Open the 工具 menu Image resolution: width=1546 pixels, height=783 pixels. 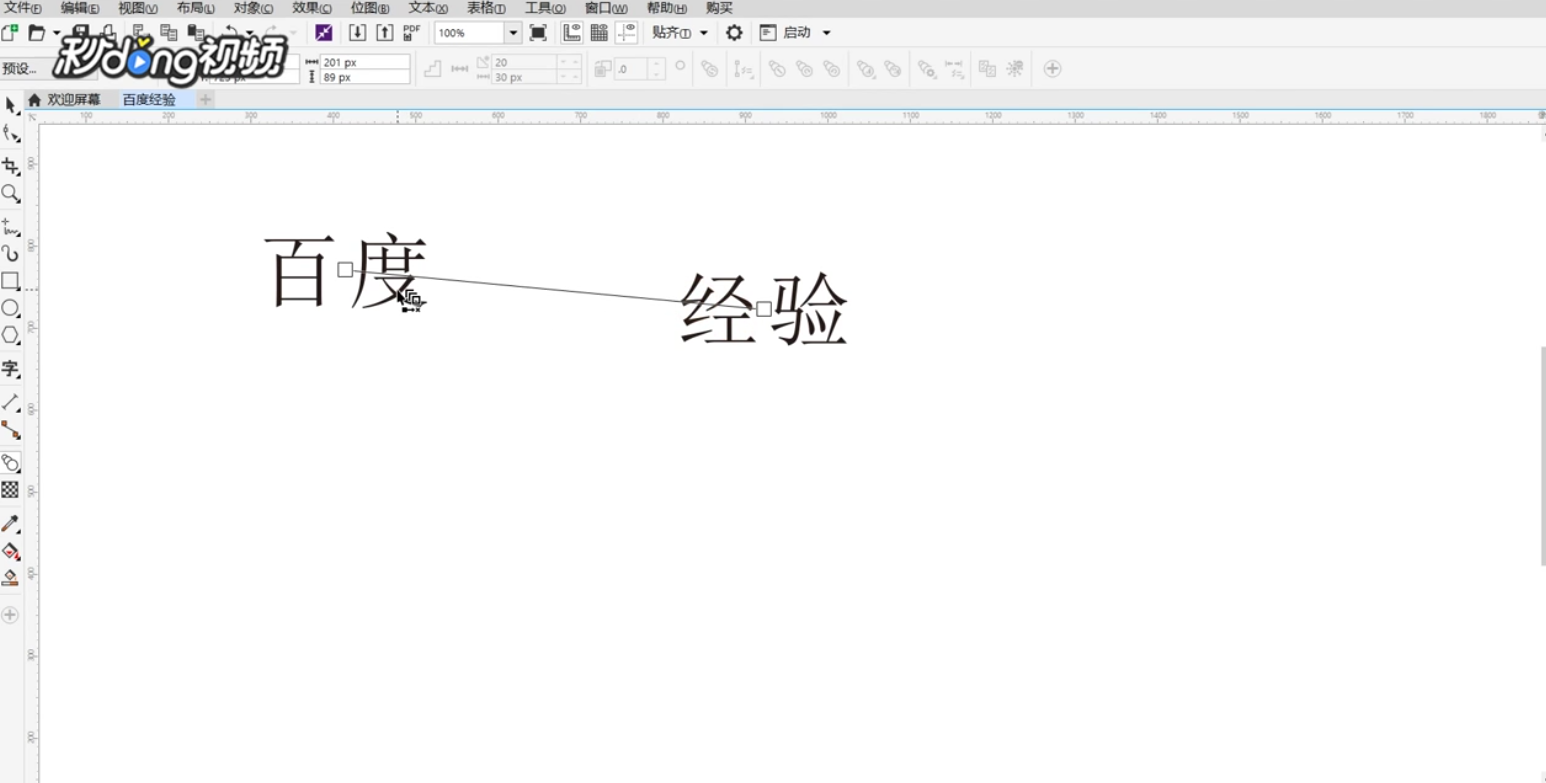pyautogui.click(x=545, y=8)
